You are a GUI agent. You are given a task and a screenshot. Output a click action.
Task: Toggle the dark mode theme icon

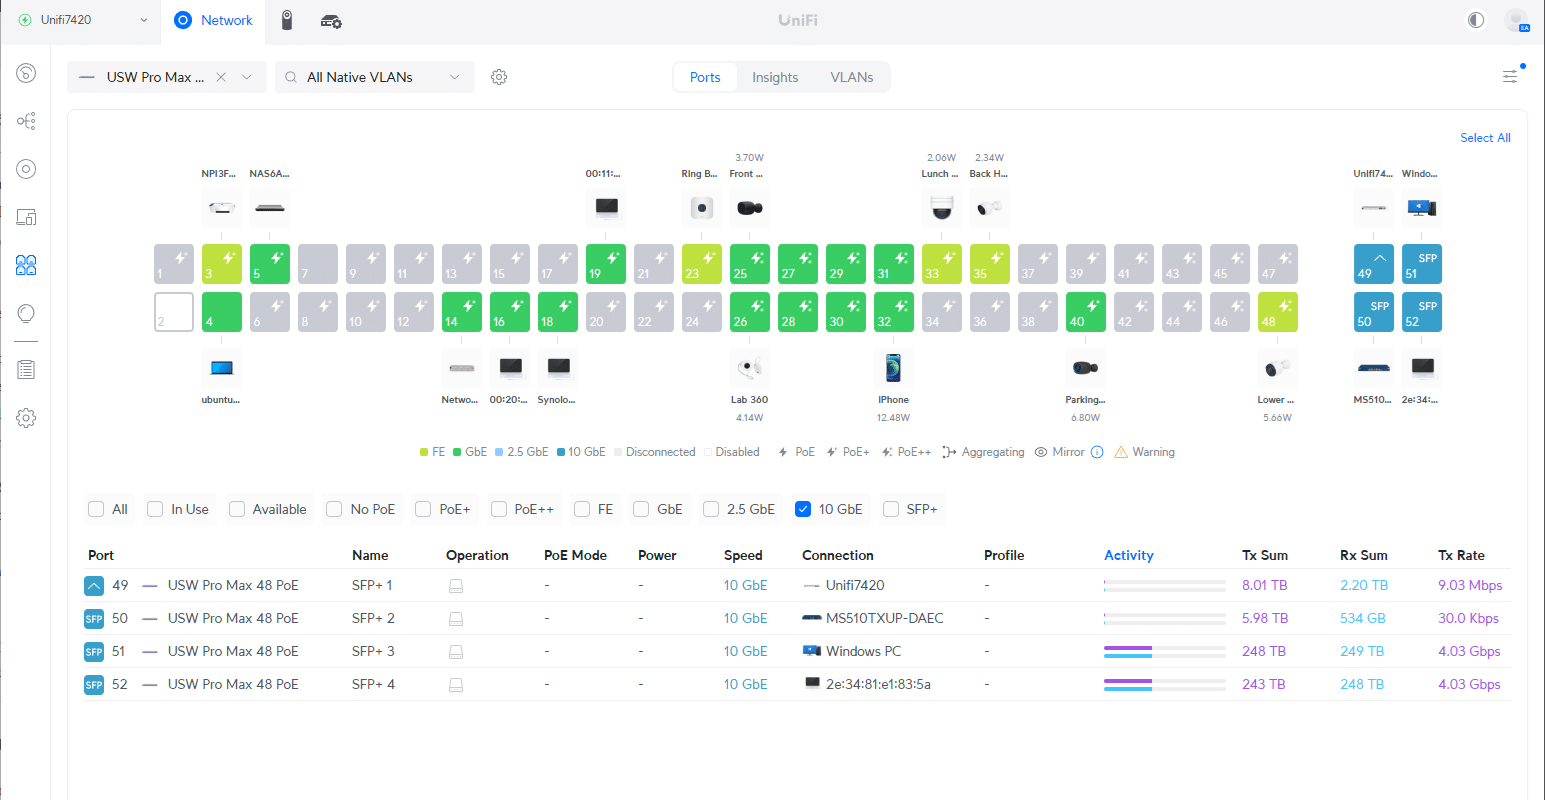point(1476,20)
